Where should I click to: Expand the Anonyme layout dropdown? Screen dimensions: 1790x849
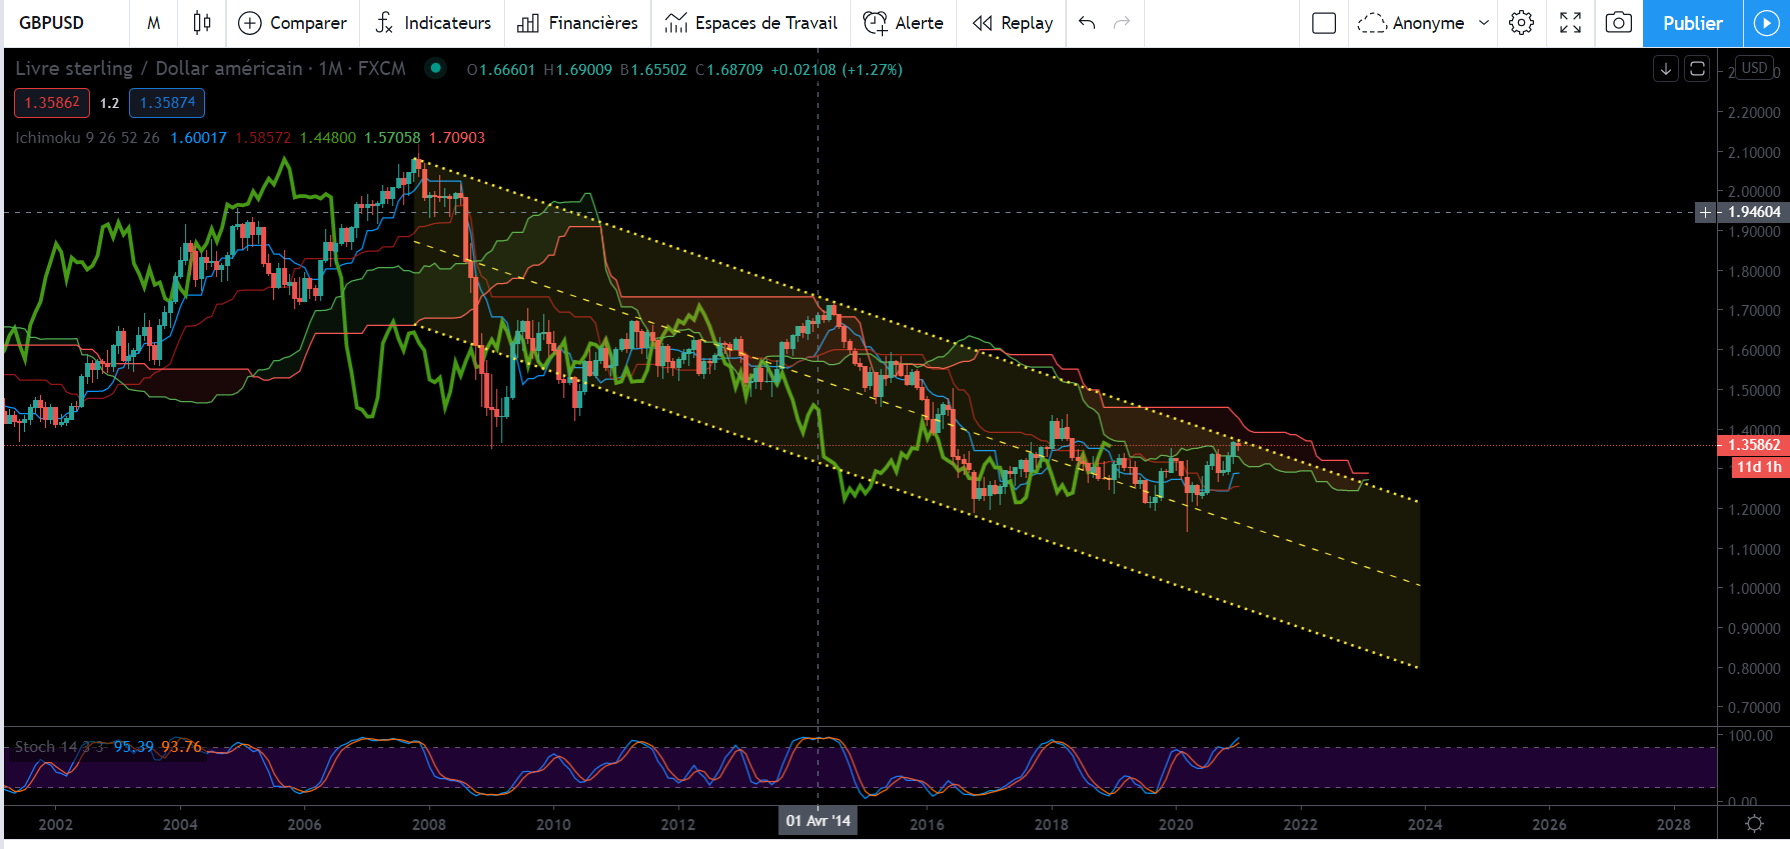pyautogui.click(x=1484, y=23)
